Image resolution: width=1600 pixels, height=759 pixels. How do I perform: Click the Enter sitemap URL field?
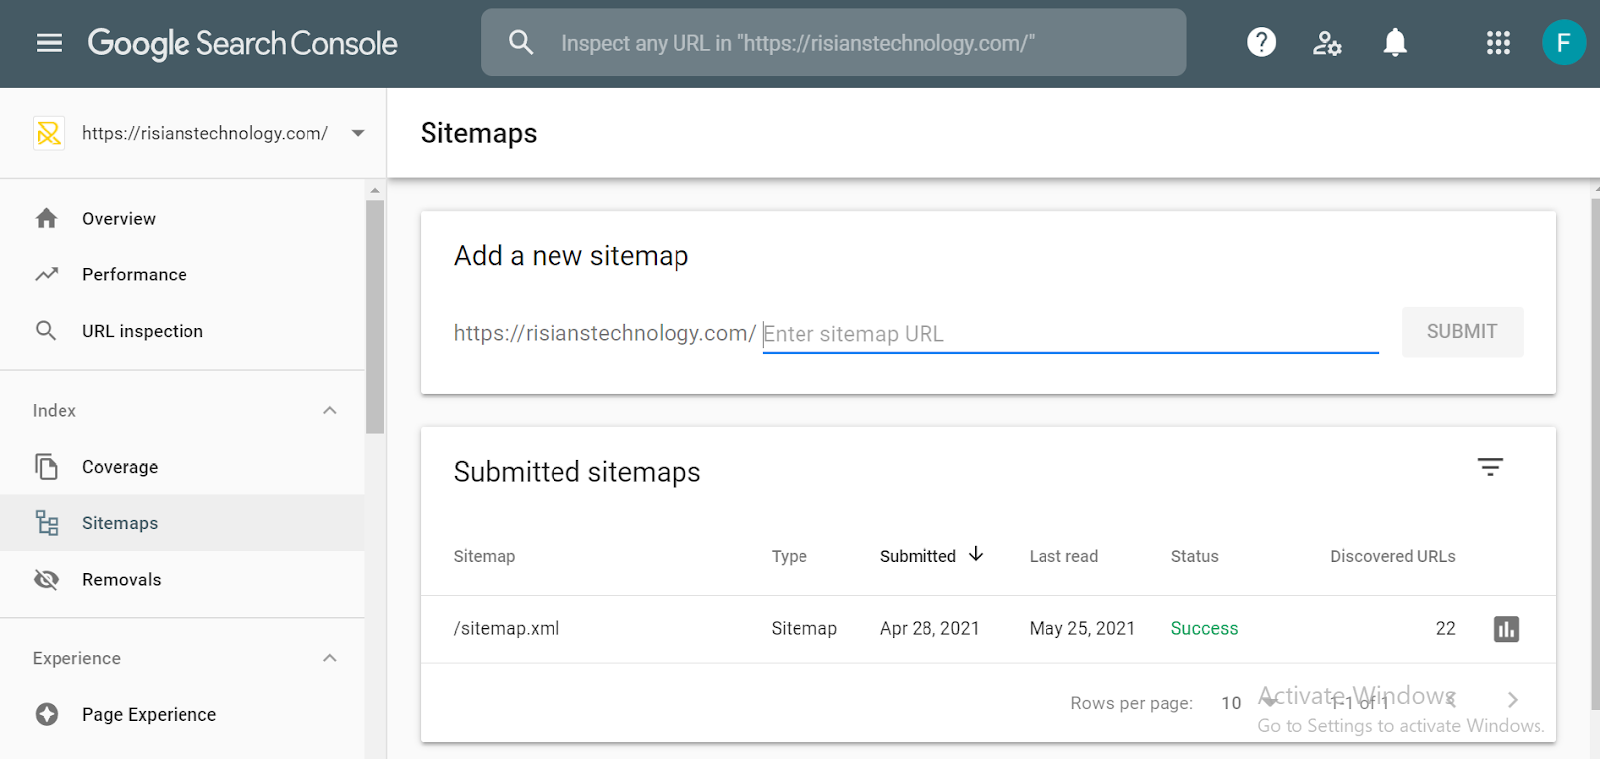click(1070, 334)
